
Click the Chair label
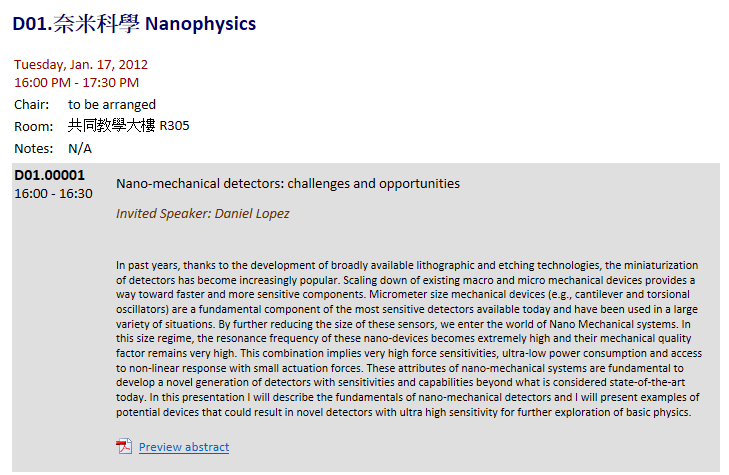pos(32,104)
